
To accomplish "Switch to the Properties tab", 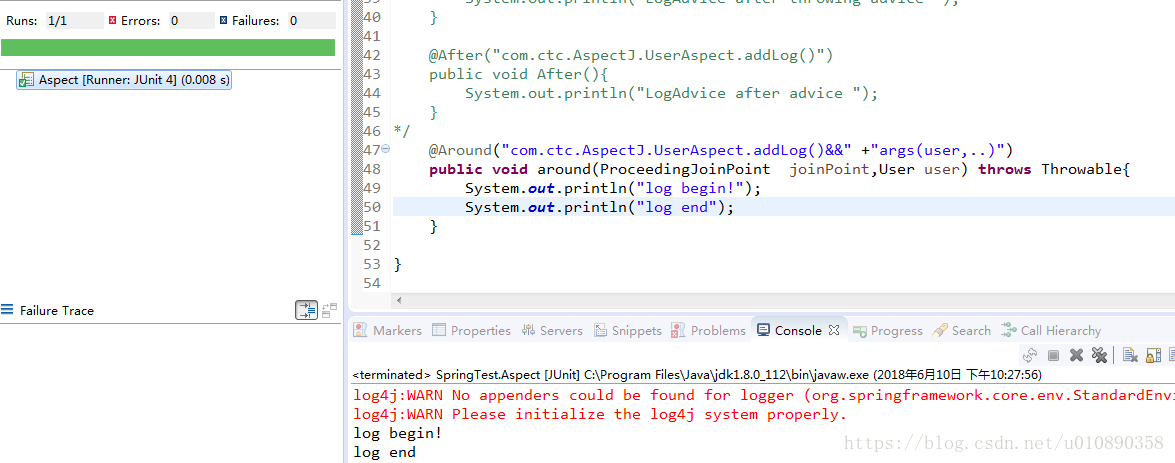I will tap(471, 330).
